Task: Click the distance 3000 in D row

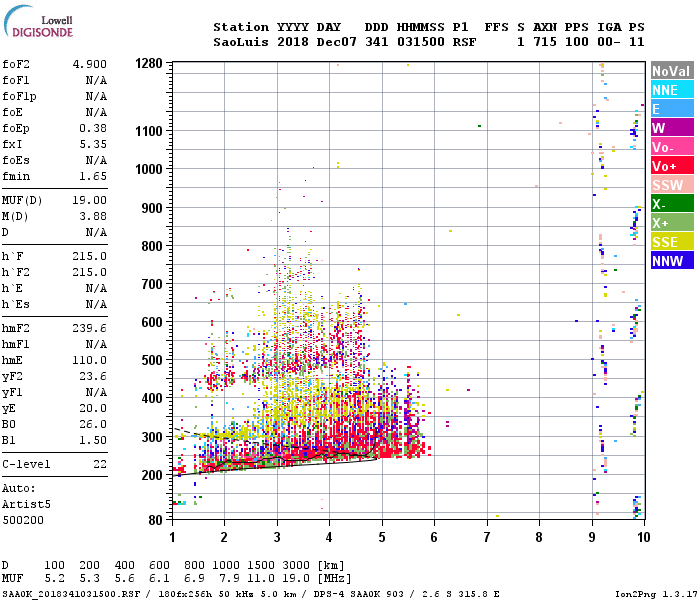Action: pyautogui.click(x=296, y=565)
